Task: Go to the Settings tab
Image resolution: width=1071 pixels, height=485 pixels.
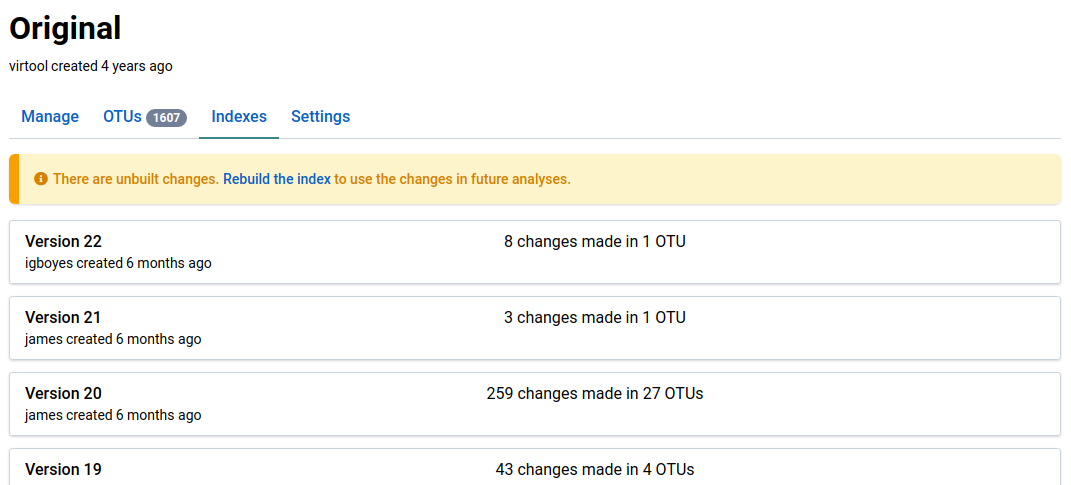Action: (x=320, y=117)
